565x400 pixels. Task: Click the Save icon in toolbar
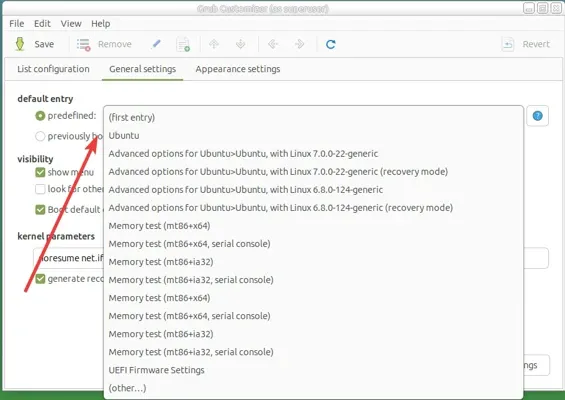[x=20, y=44]
